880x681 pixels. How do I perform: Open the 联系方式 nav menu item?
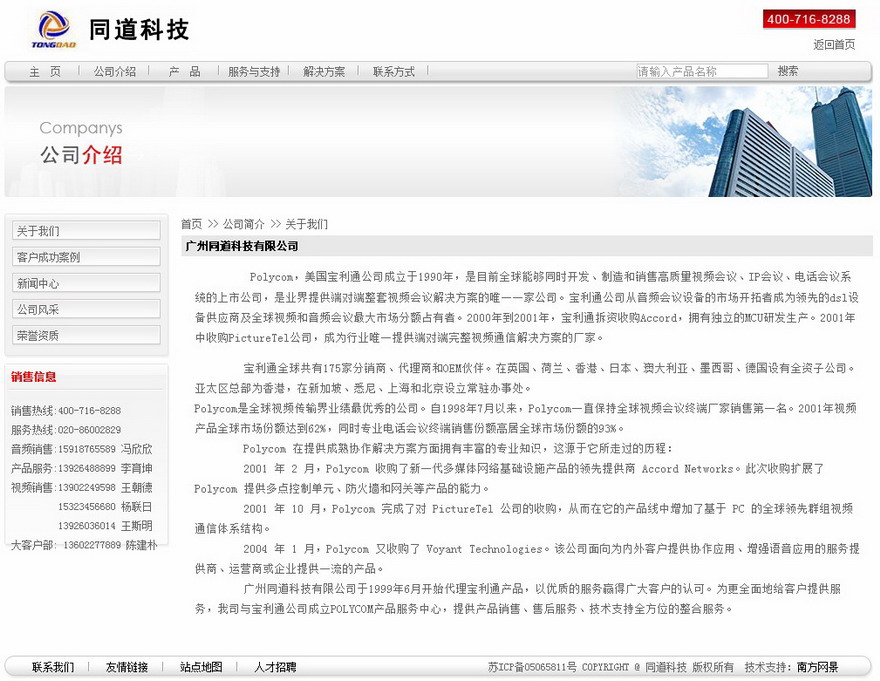[393, 71]
